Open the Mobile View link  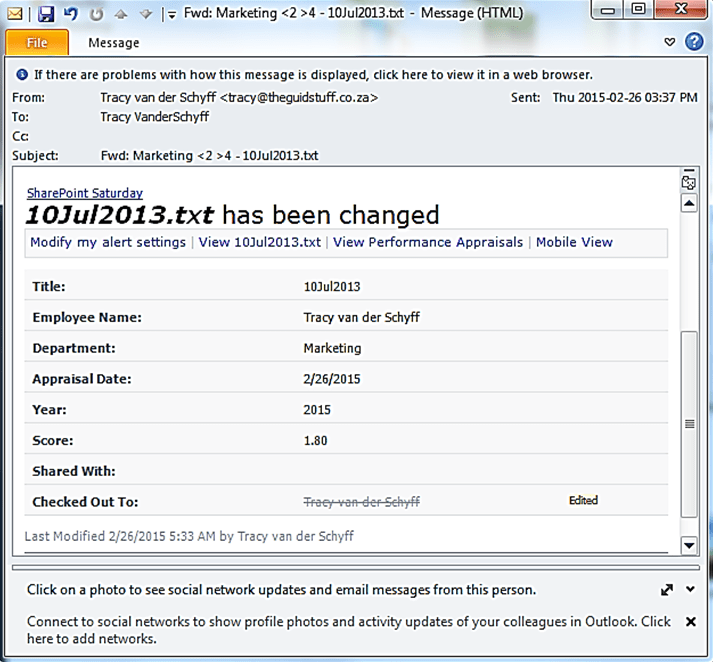[x=574, y=242]
